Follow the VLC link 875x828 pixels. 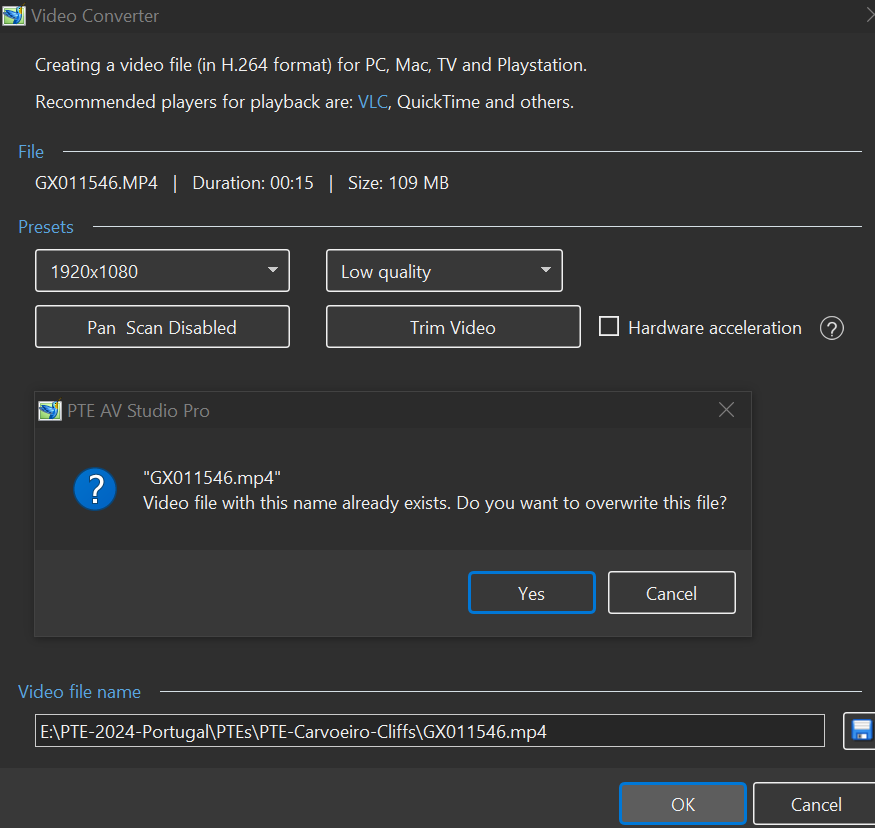(373, 102)
